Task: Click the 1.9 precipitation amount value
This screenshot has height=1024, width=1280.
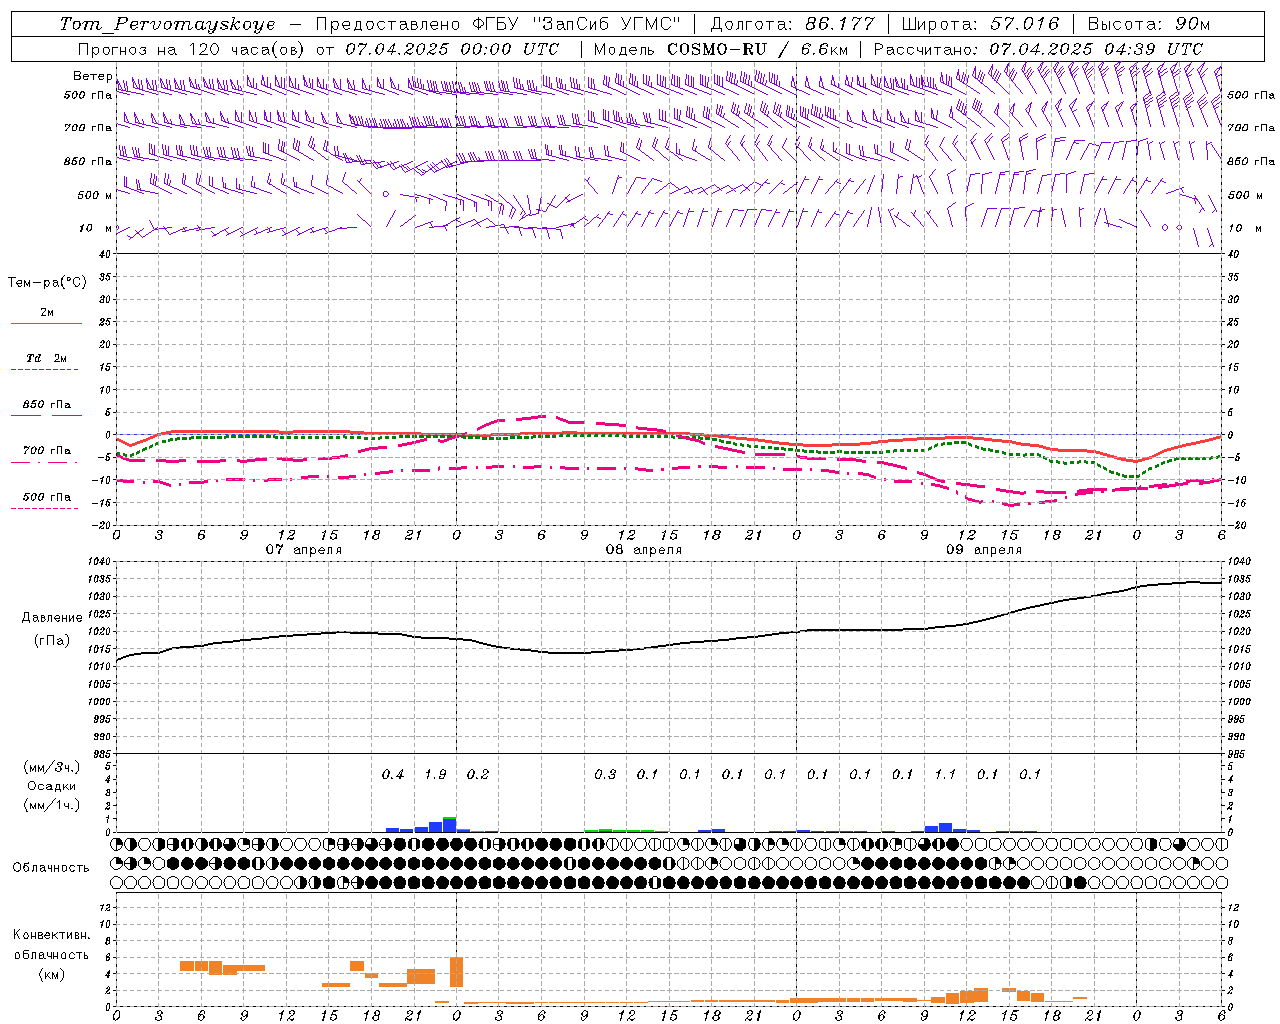Action: 435,774
